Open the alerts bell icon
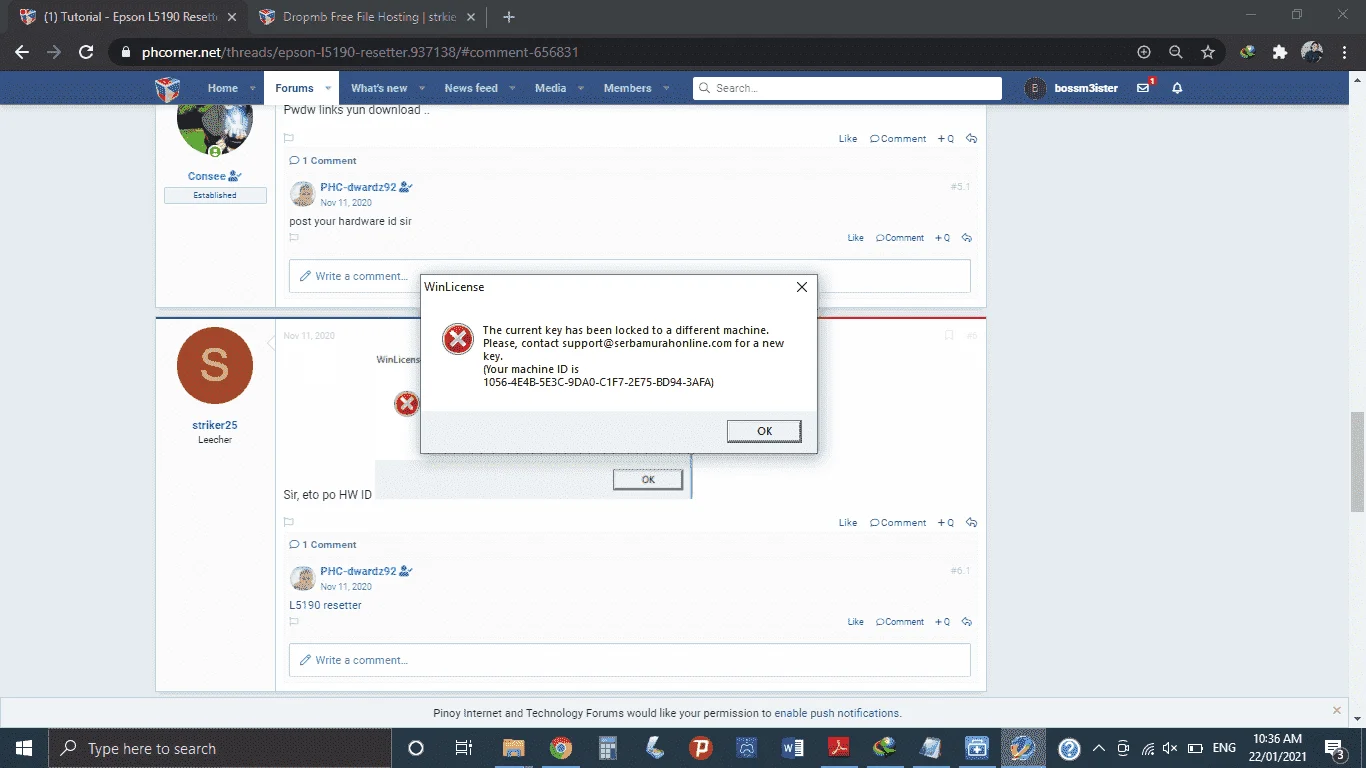Viewport: 1366px width, 768px height. (x=1177, y=88)
